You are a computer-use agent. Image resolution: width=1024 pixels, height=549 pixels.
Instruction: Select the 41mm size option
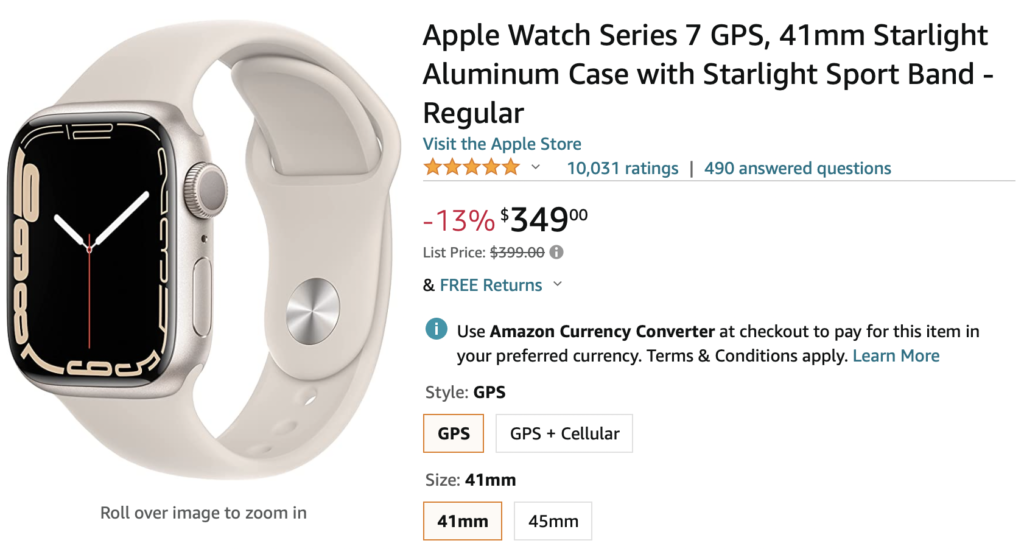463,521
